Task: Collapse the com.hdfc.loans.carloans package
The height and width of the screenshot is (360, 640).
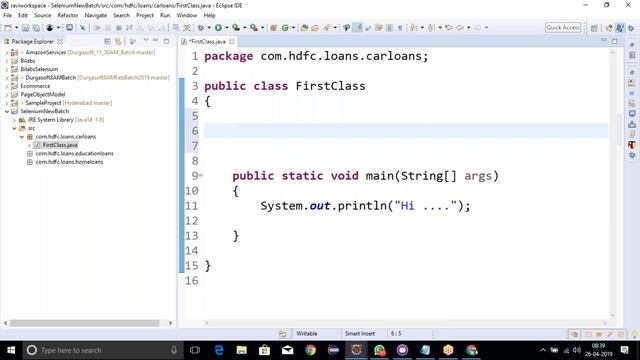Action: (22, 137)
